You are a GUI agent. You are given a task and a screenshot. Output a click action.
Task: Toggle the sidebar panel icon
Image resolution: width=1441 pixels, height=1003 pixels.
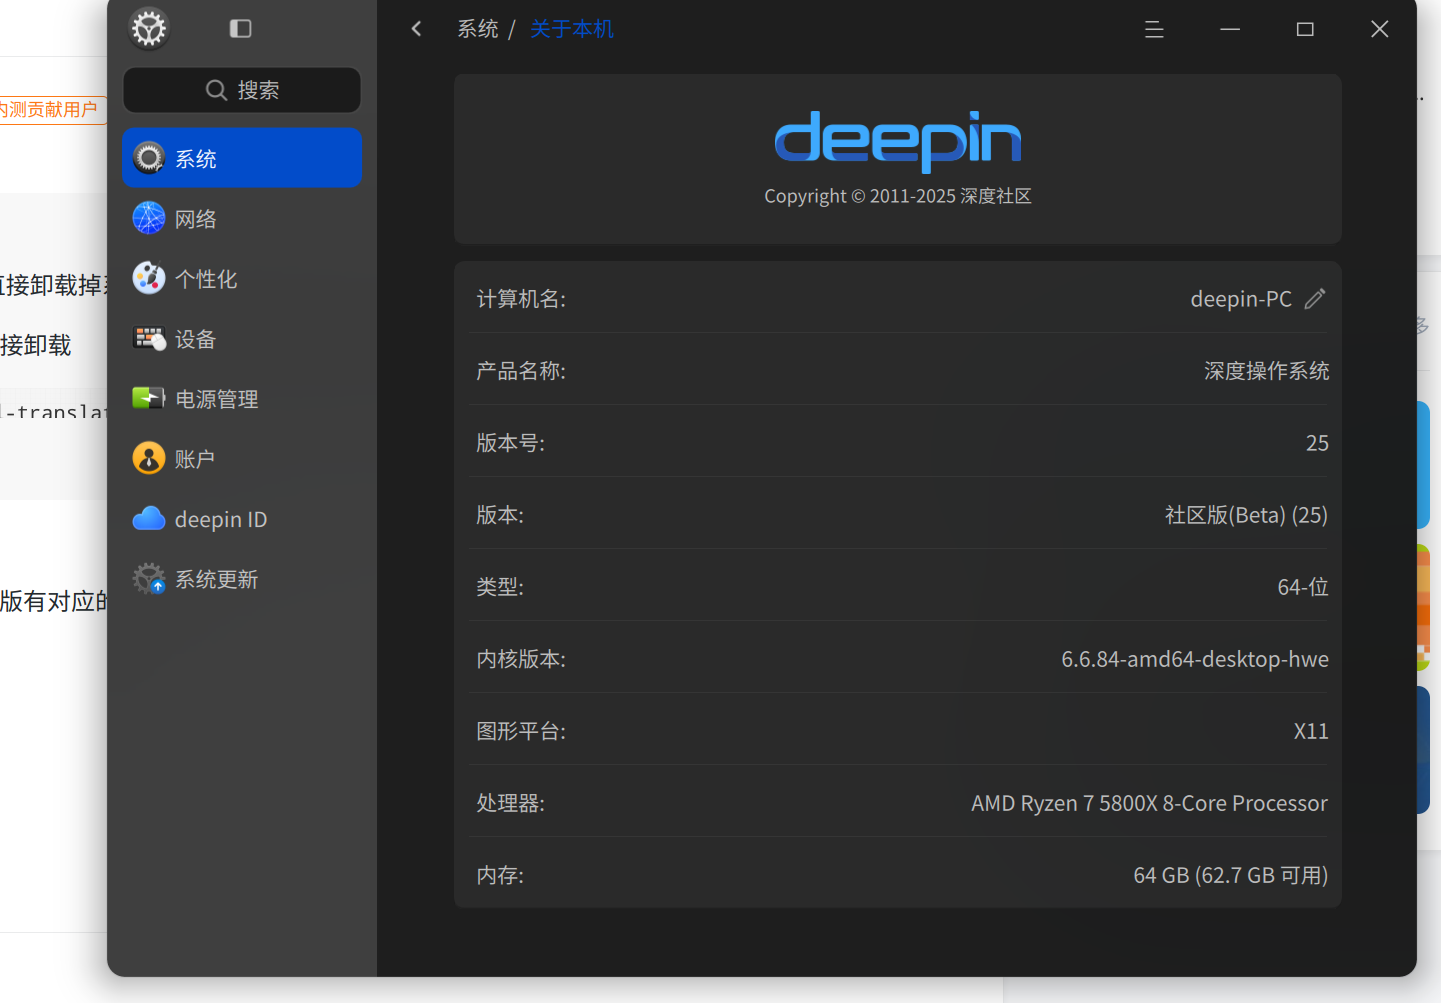click(x=240, y=29)
